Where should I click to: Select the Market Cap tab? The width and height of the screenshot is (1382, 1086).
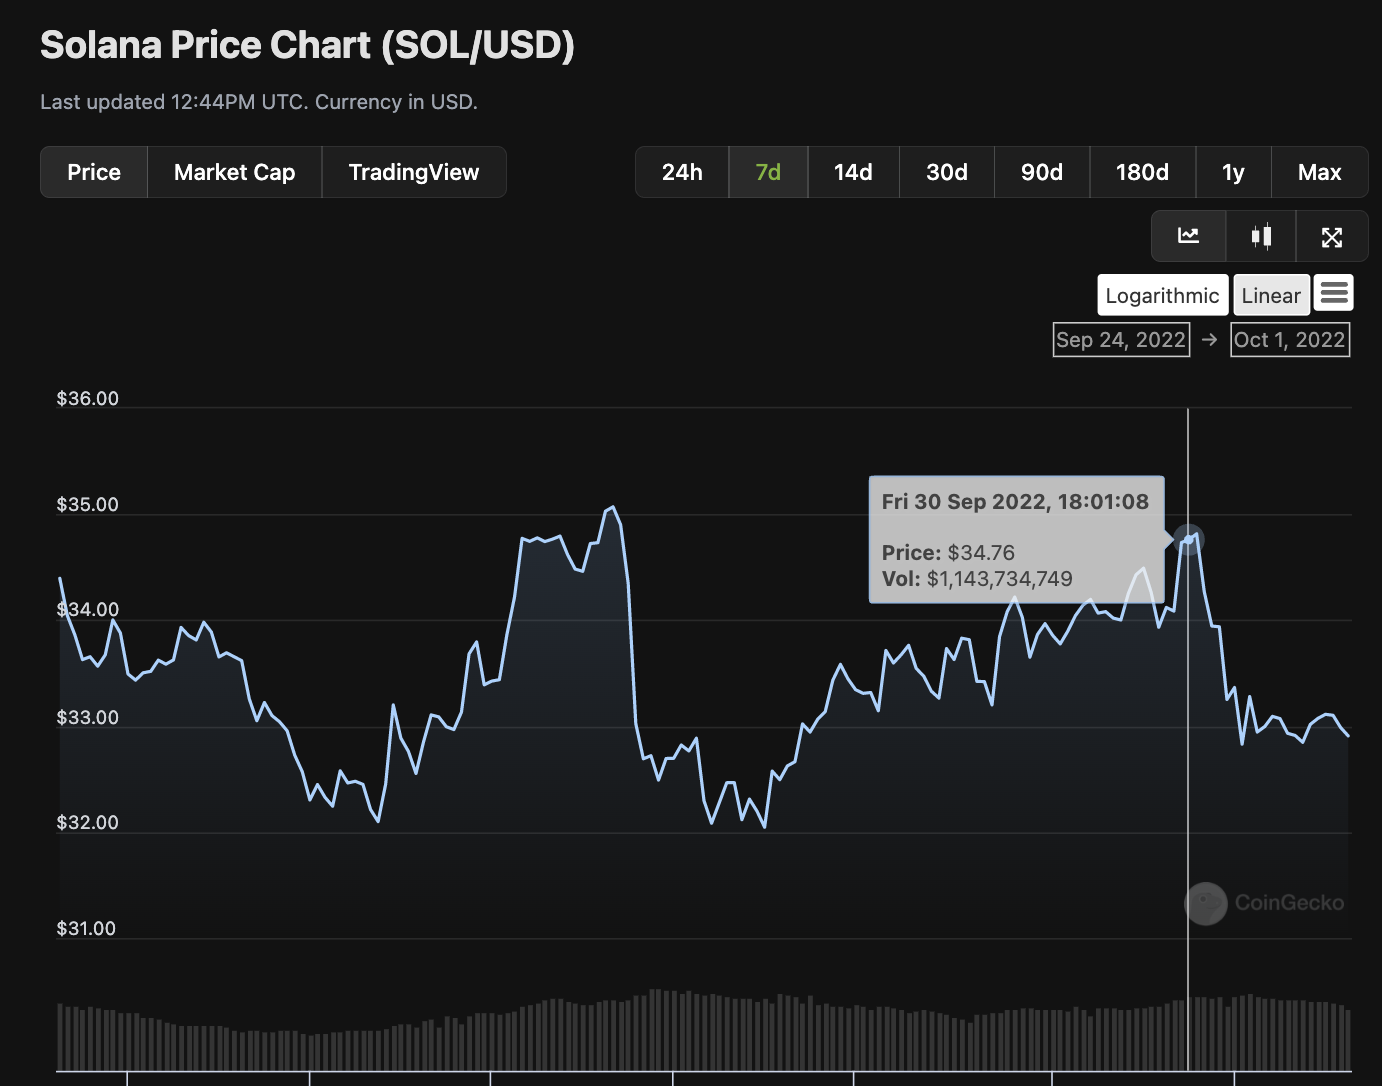235,172
